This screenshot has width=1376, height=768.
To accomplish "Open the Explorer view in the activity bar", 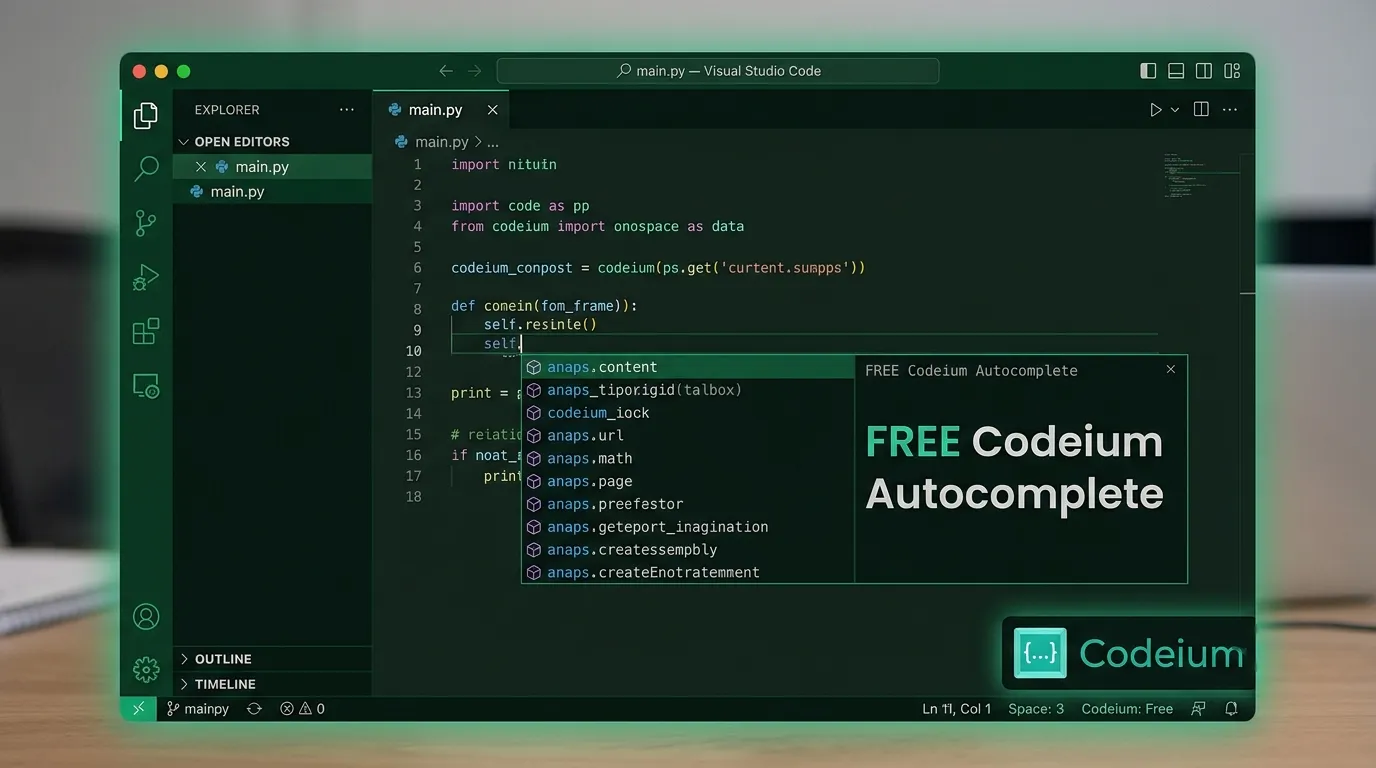I will point(146,115).
